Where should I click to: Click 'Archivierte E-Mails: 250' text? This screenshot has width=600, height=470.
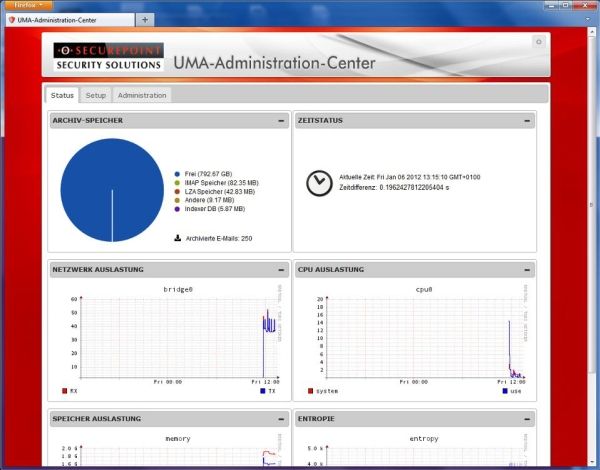tap(219, 238)
